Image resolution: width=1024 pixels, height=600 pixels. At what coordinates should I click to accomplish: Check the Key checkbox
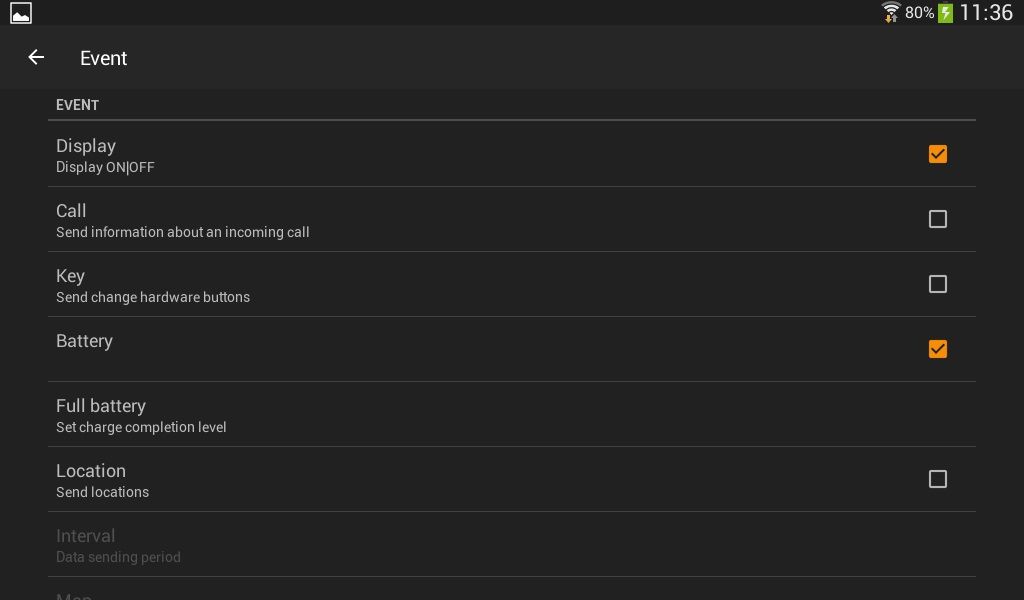[937, 284]
